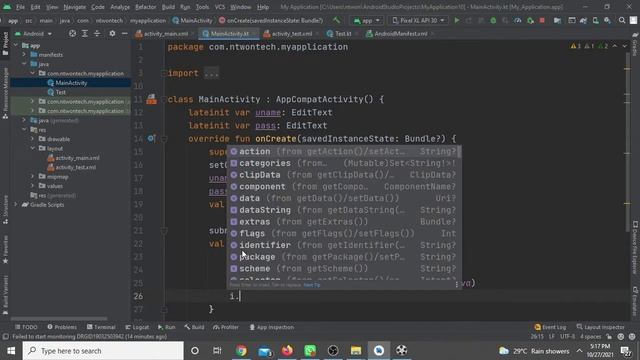
Task: Open the AVD Manager device icon
Action: pos(596,20)
